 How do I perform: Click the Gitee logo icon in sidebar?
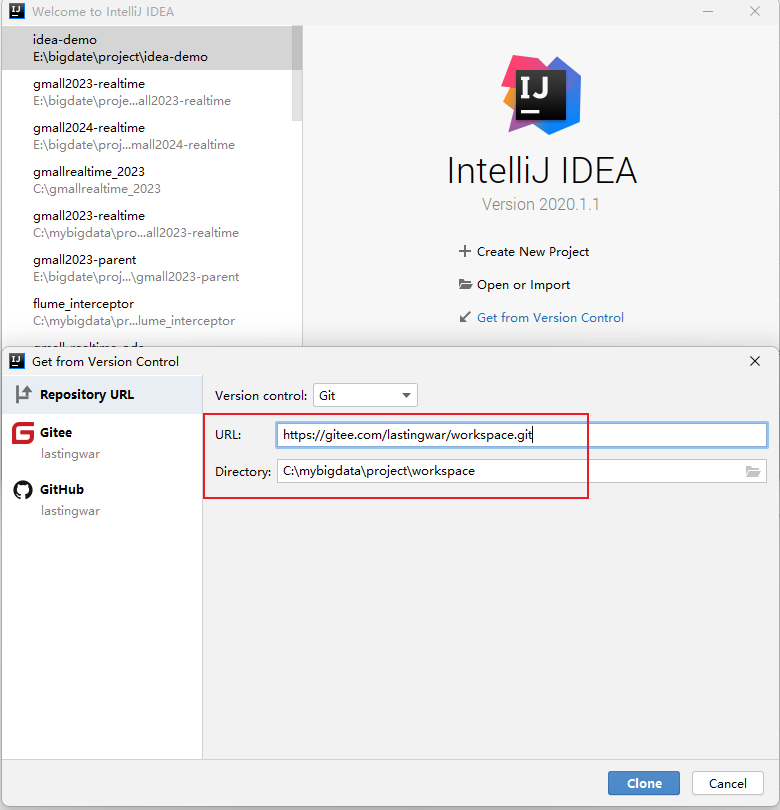click(22, 433)
